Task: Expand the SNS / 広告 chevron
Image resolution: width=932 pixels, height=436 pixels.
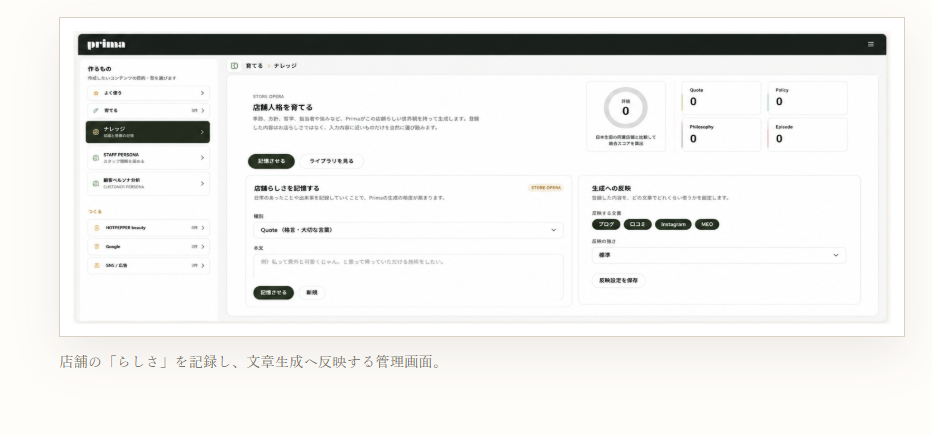Action: point(202,266)
